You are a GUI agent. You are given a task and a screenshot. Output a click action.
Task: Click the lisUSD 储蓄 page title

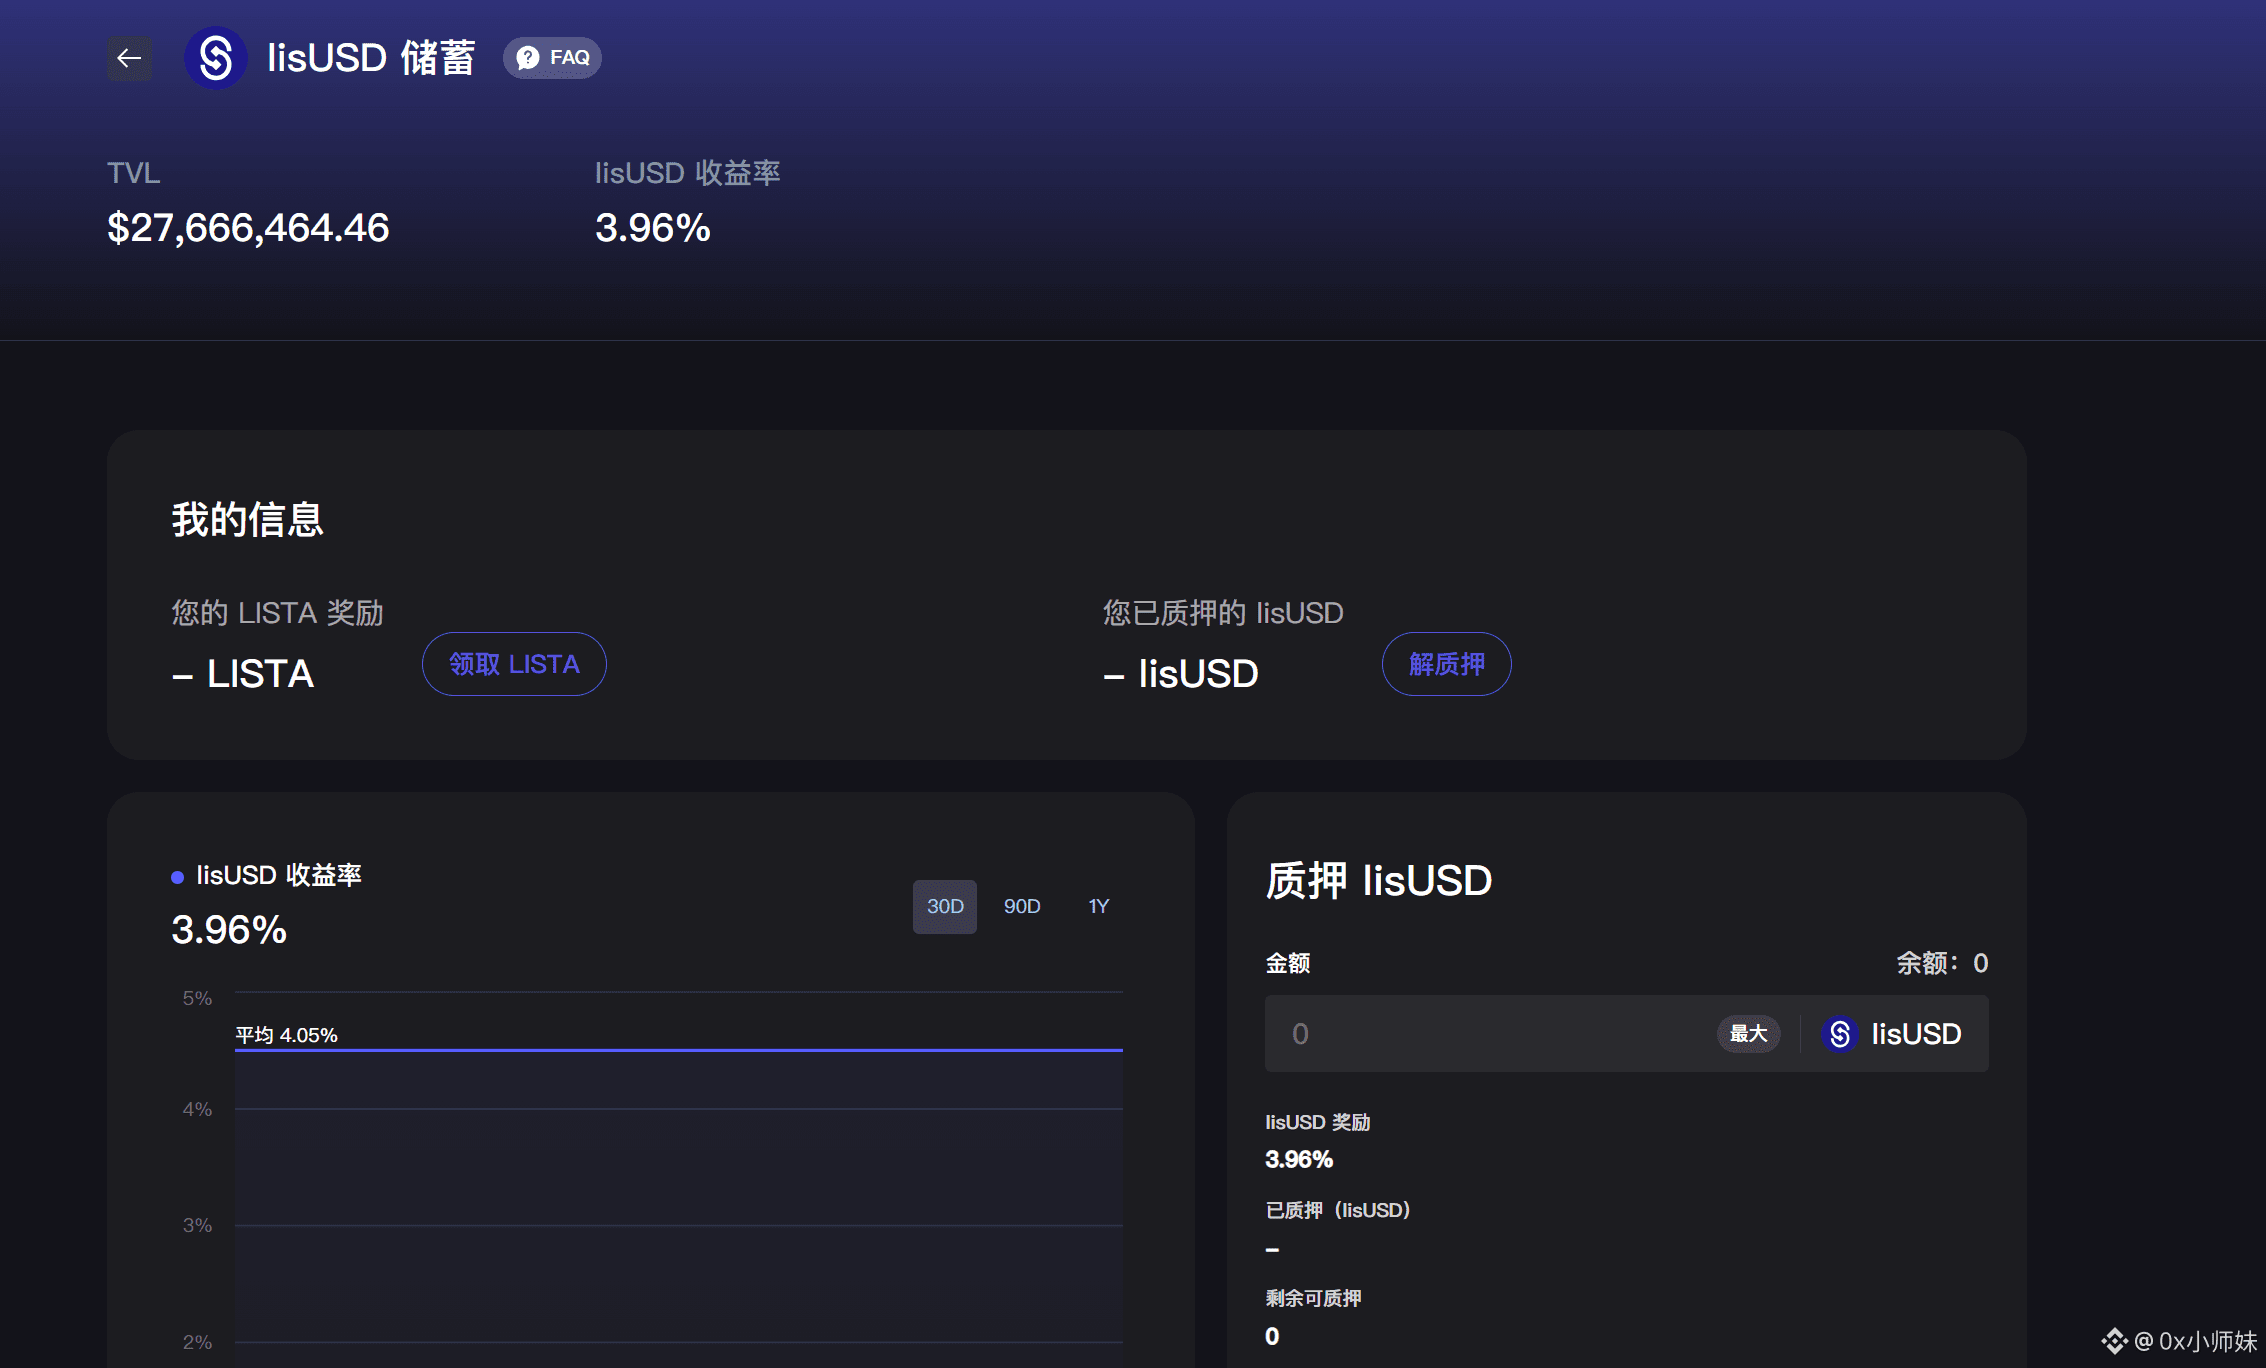pos(370,58)
